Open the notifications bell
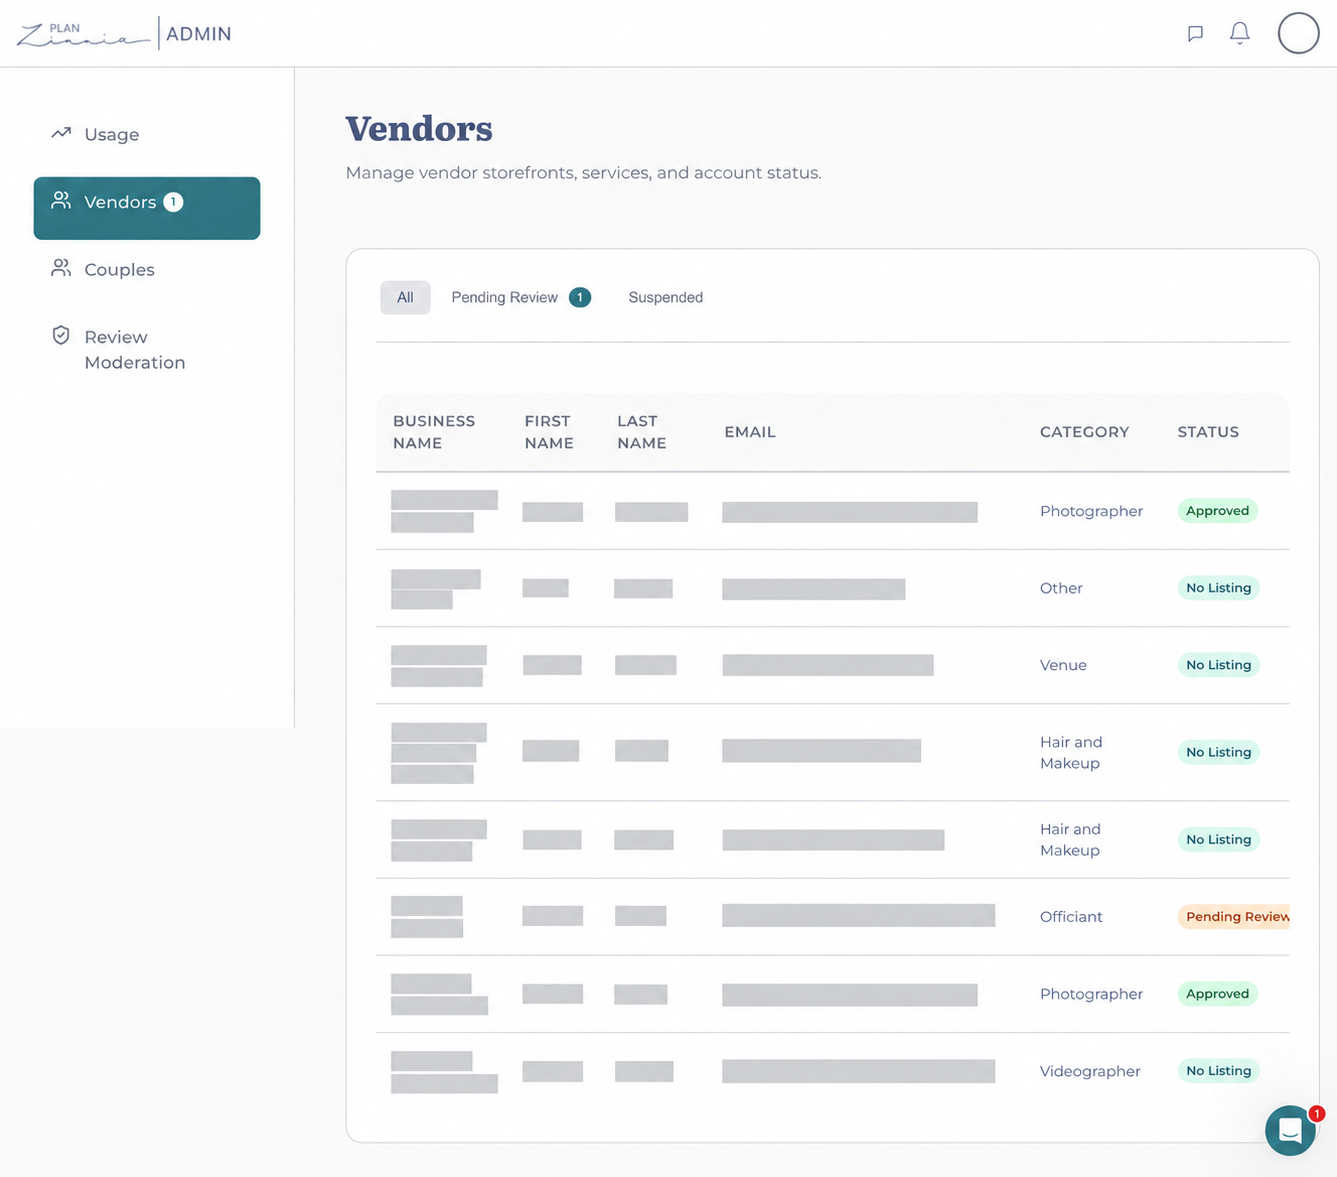The height and width of the screenshot is (1177, 1337). coord(1240,33)
